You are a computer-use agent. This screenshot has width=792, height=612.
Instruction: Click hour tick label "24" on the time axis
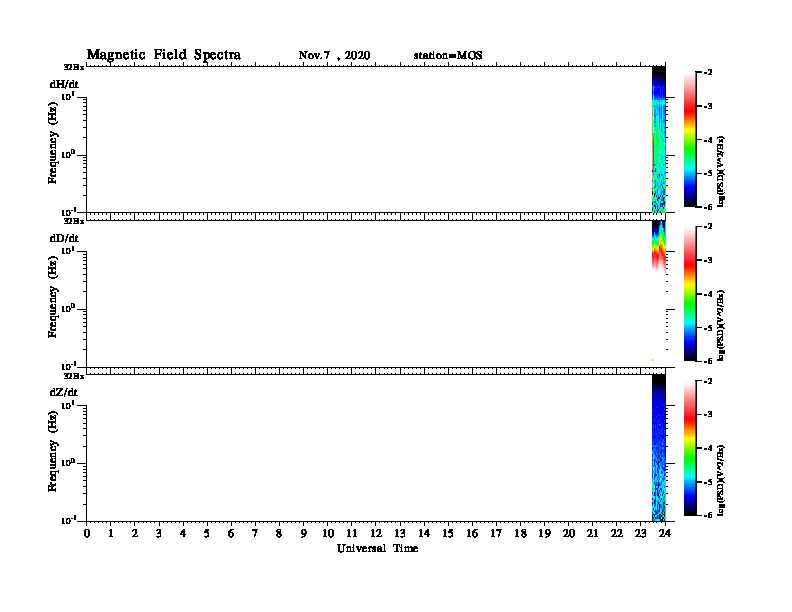[665, 534]
